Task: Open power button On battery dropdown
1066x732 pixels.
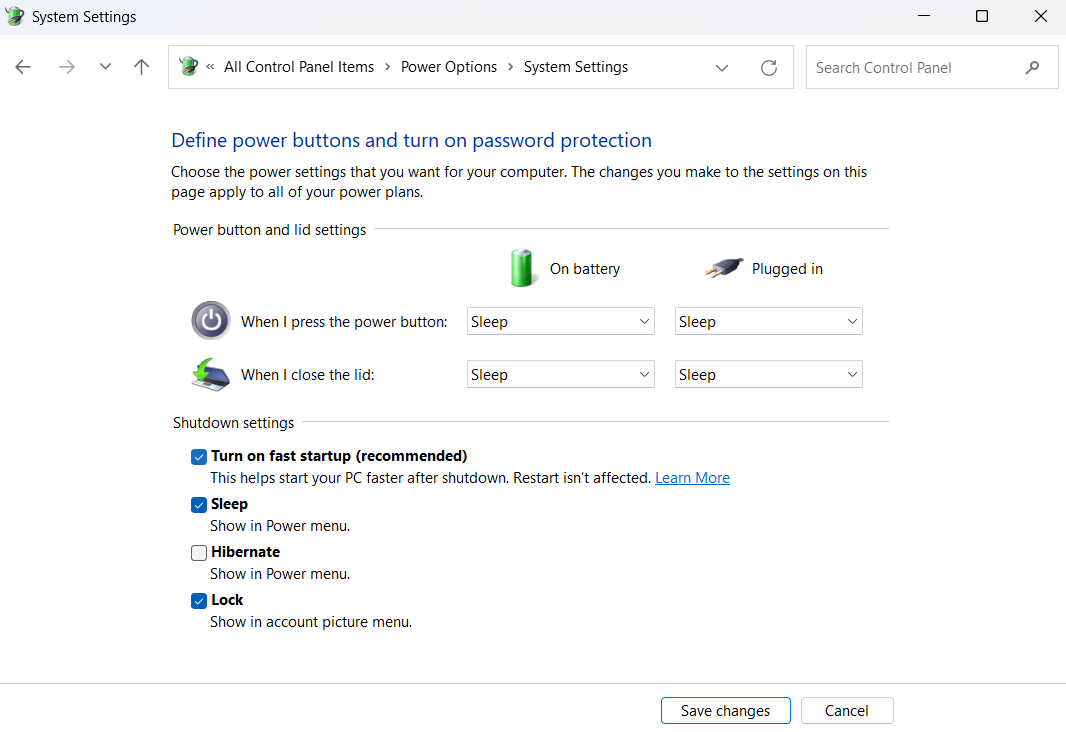Action: (561, 321)
